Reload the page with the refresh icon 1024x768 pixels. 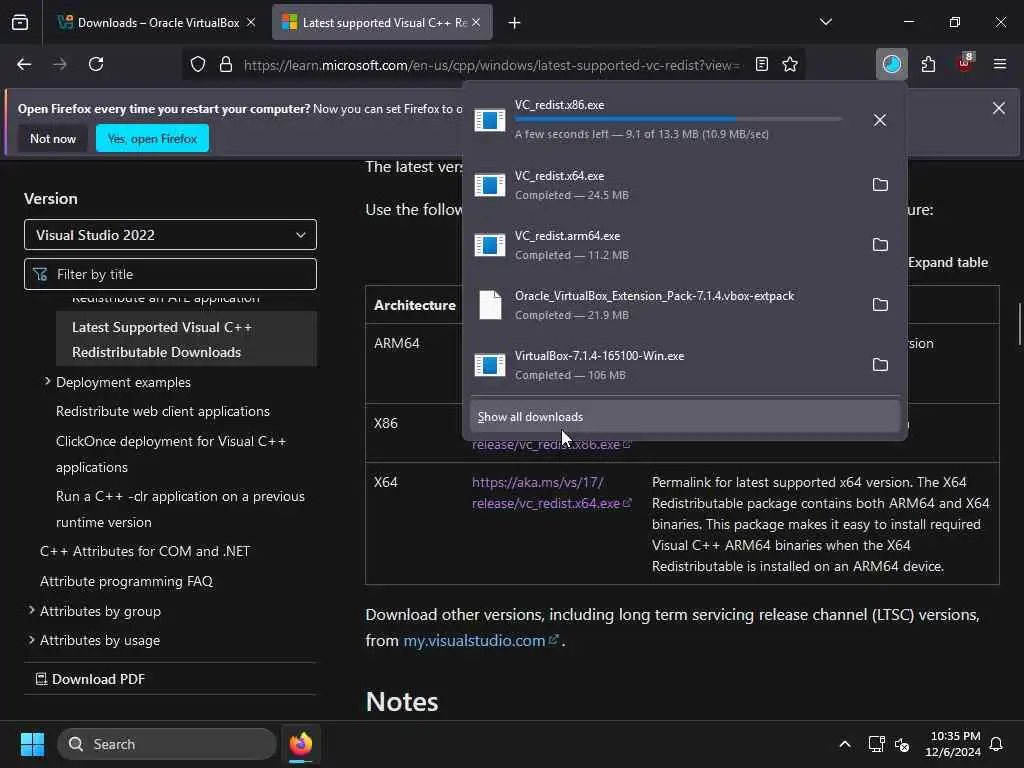coord(96,64)
